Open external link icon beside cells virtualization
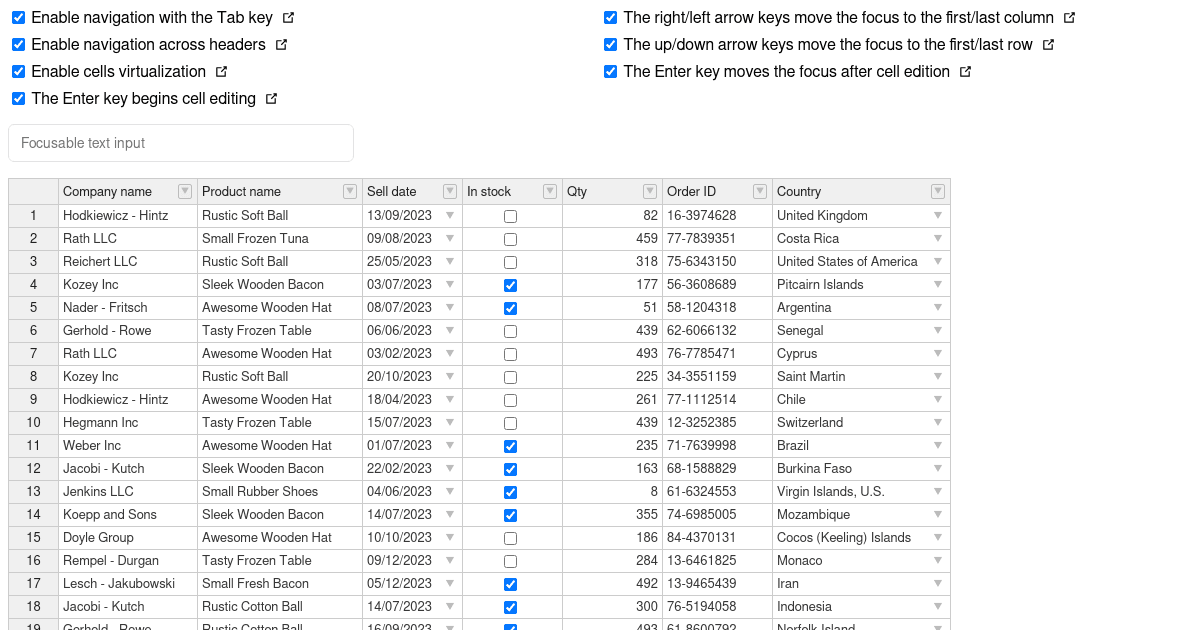 [221, 72]
